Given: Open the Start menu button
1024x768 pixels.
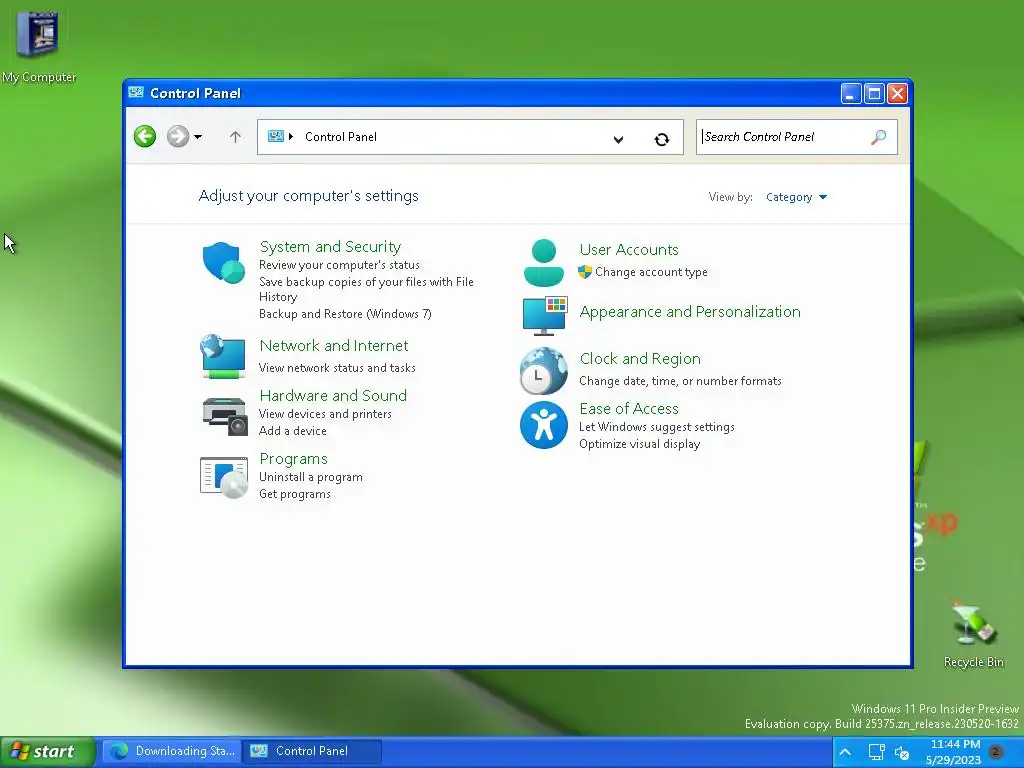Looking at the screenshot, I should [46, 752].
